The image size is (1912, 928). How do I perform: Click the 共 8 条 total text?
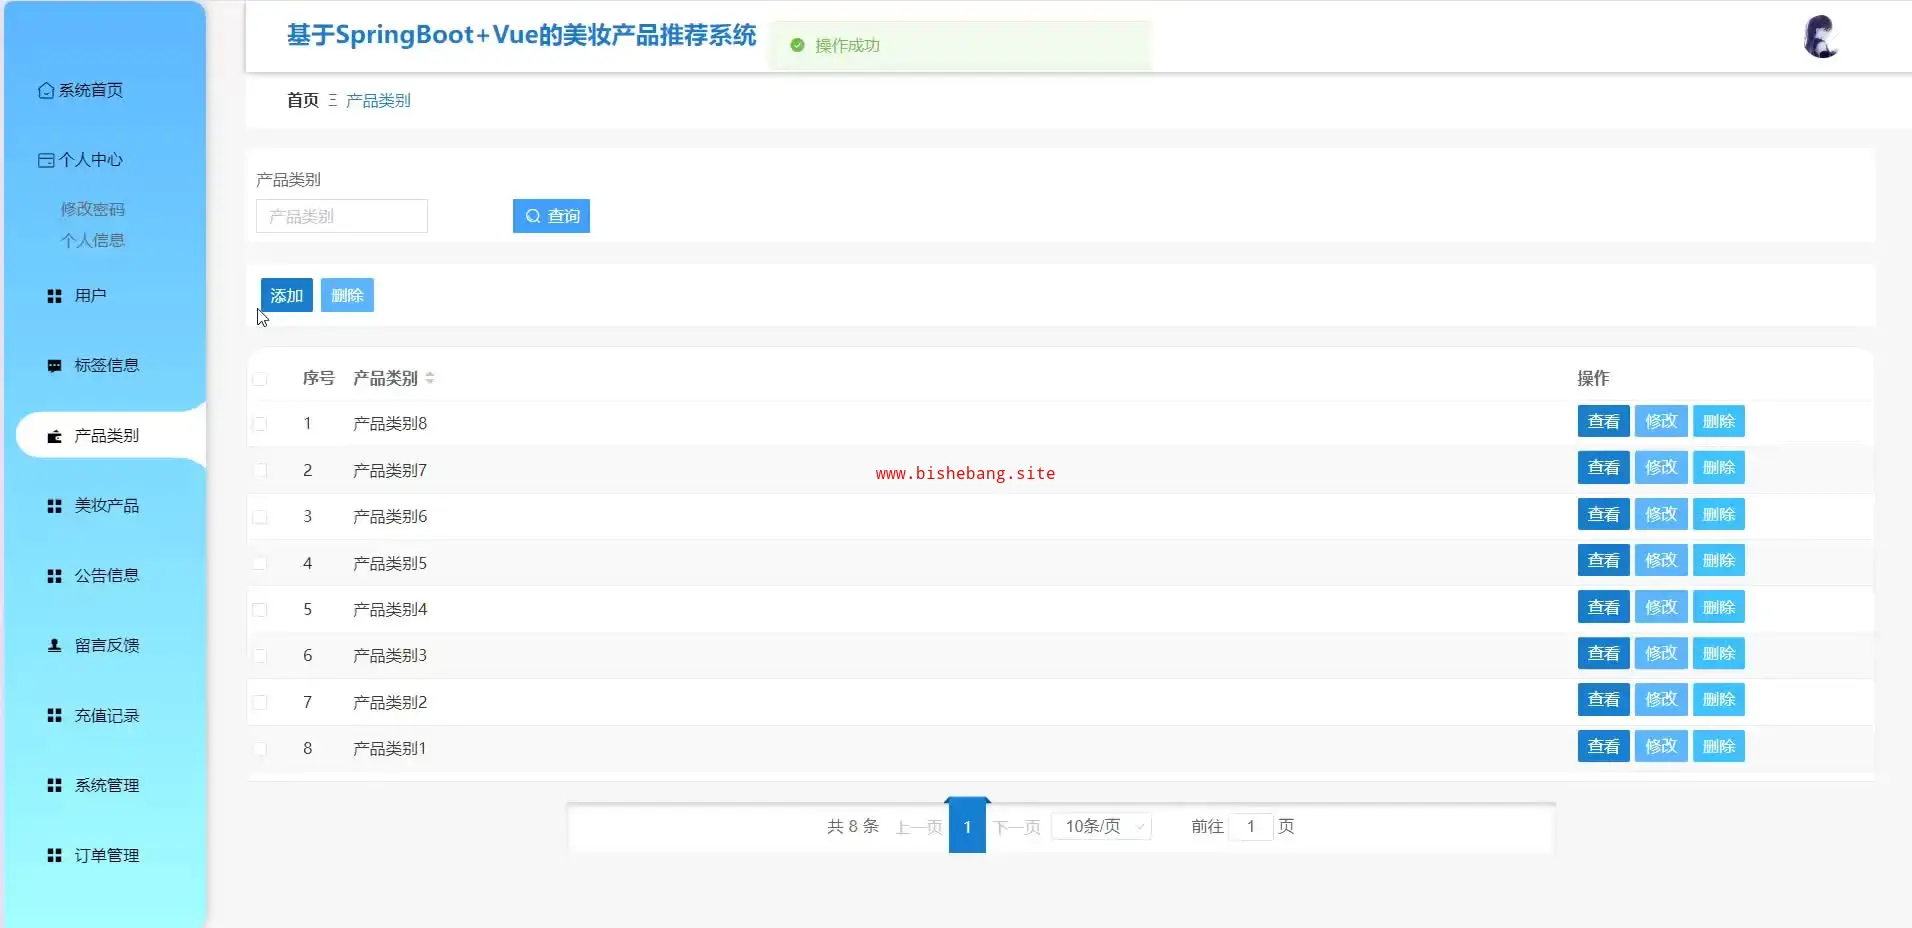pos(853,826)
